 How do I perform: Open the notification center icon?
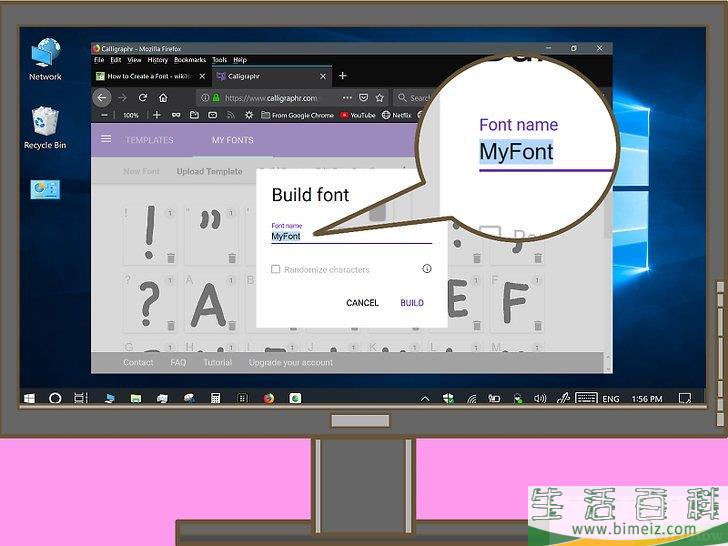click(x=685, y=398)
